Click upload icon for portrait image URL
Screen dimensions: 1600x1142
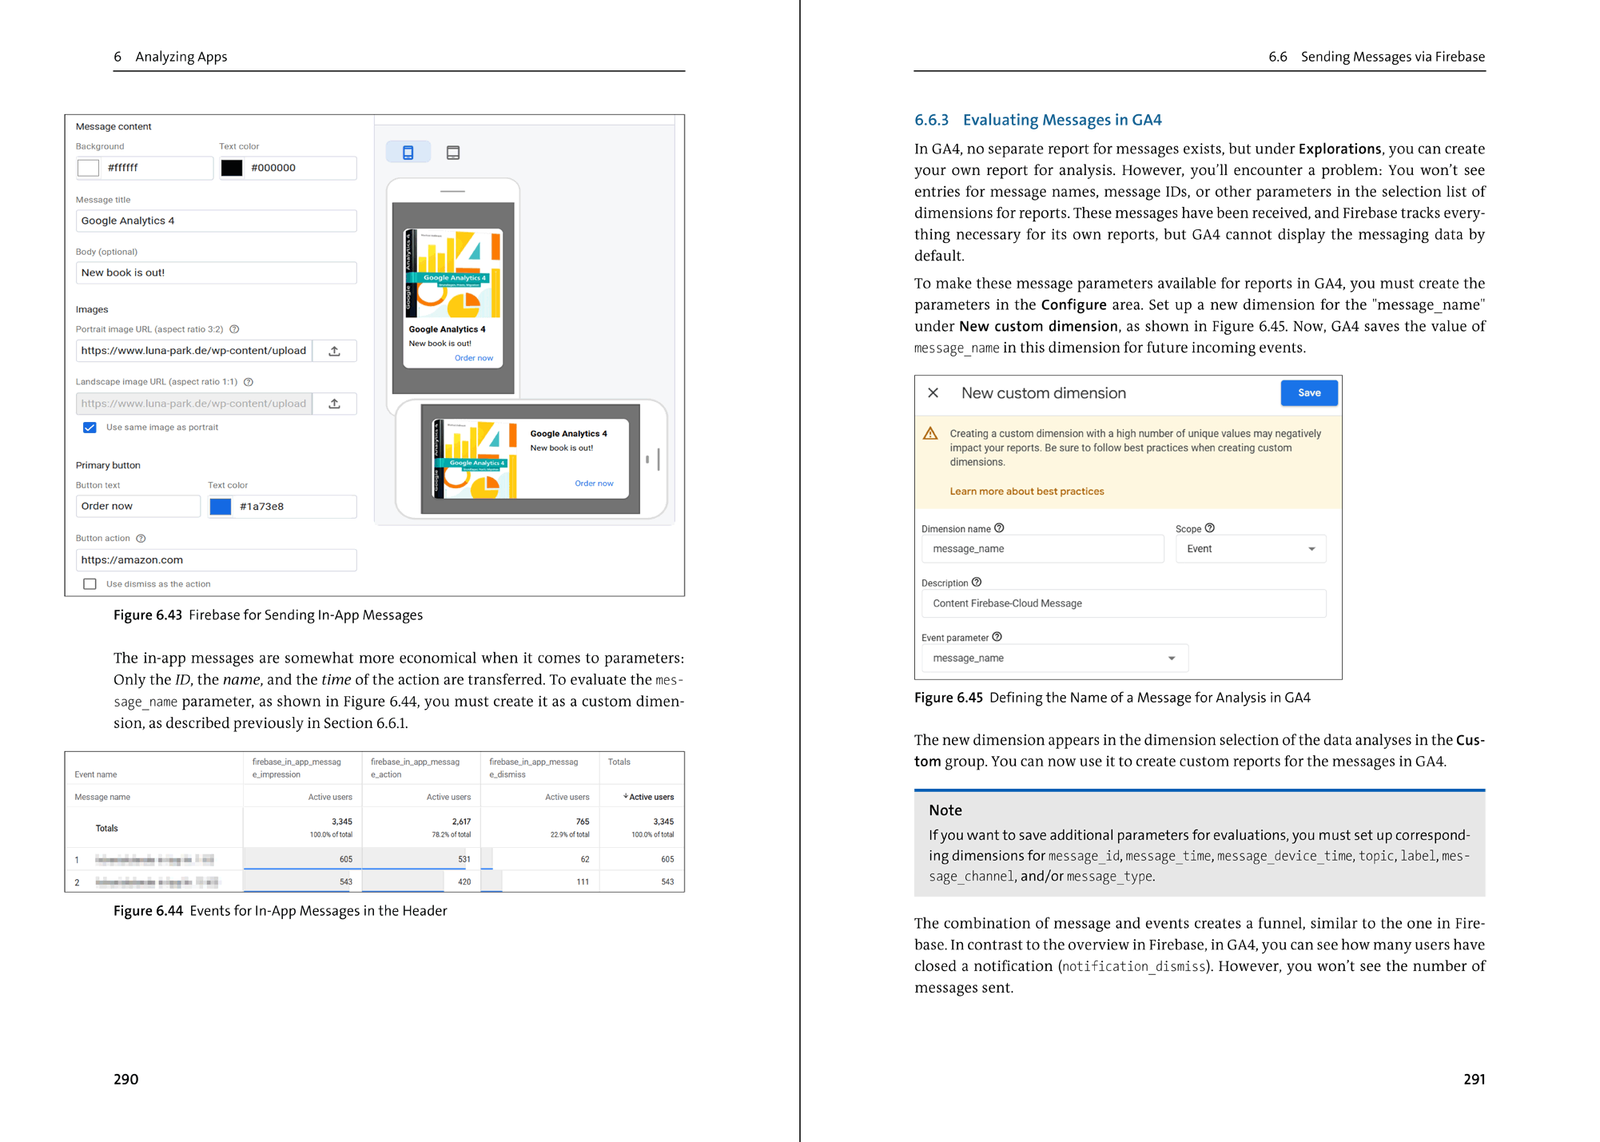tap(335, 351)
